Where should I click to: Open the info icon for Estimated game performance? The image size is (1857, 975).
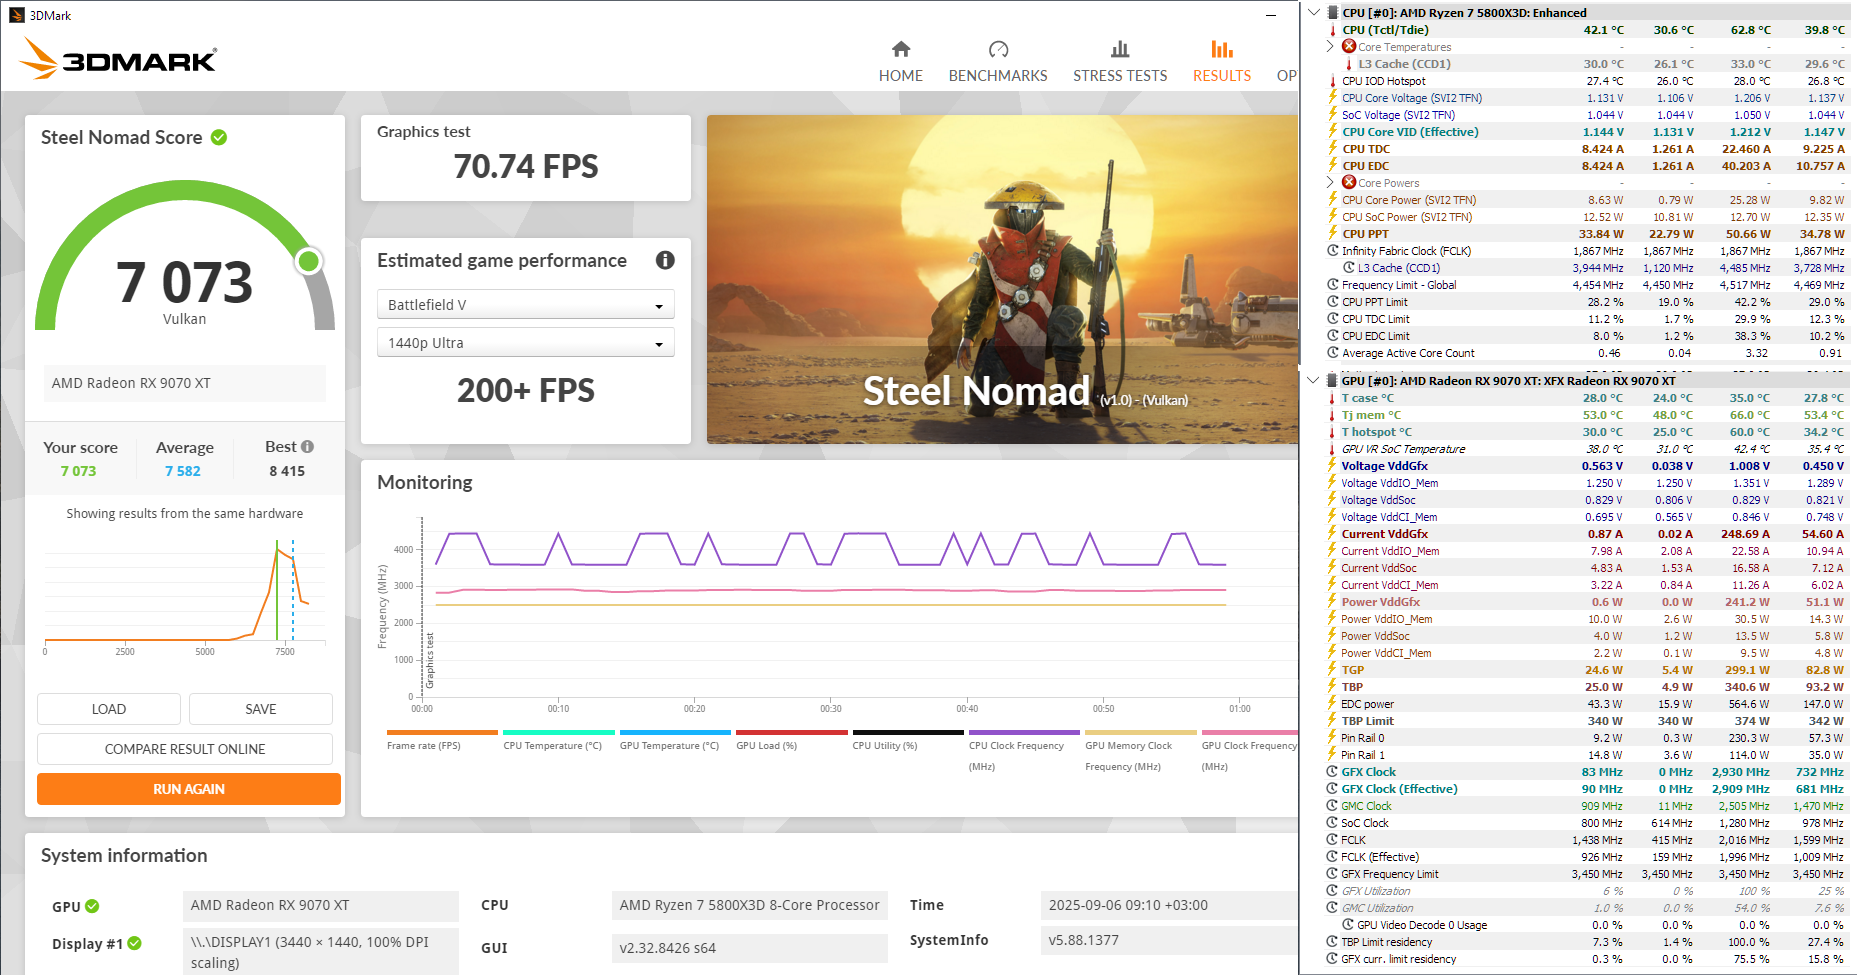[665, 260]
